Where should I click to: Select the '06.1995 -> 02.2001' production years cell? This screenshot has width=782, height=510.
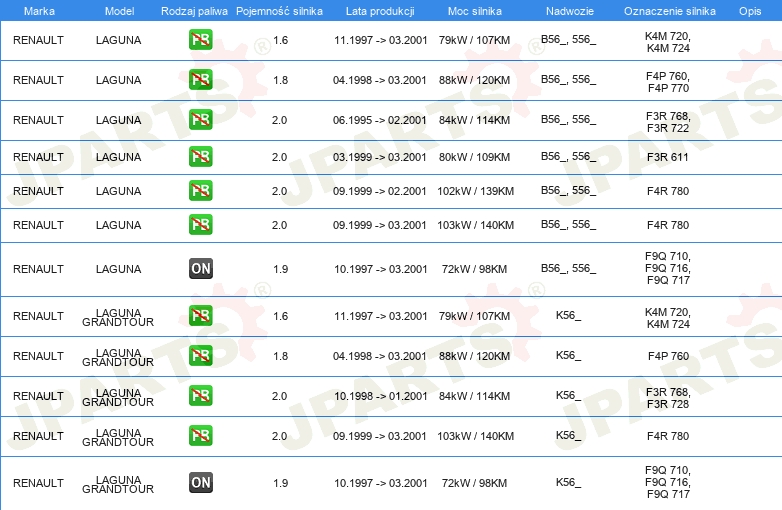point(380,120)
